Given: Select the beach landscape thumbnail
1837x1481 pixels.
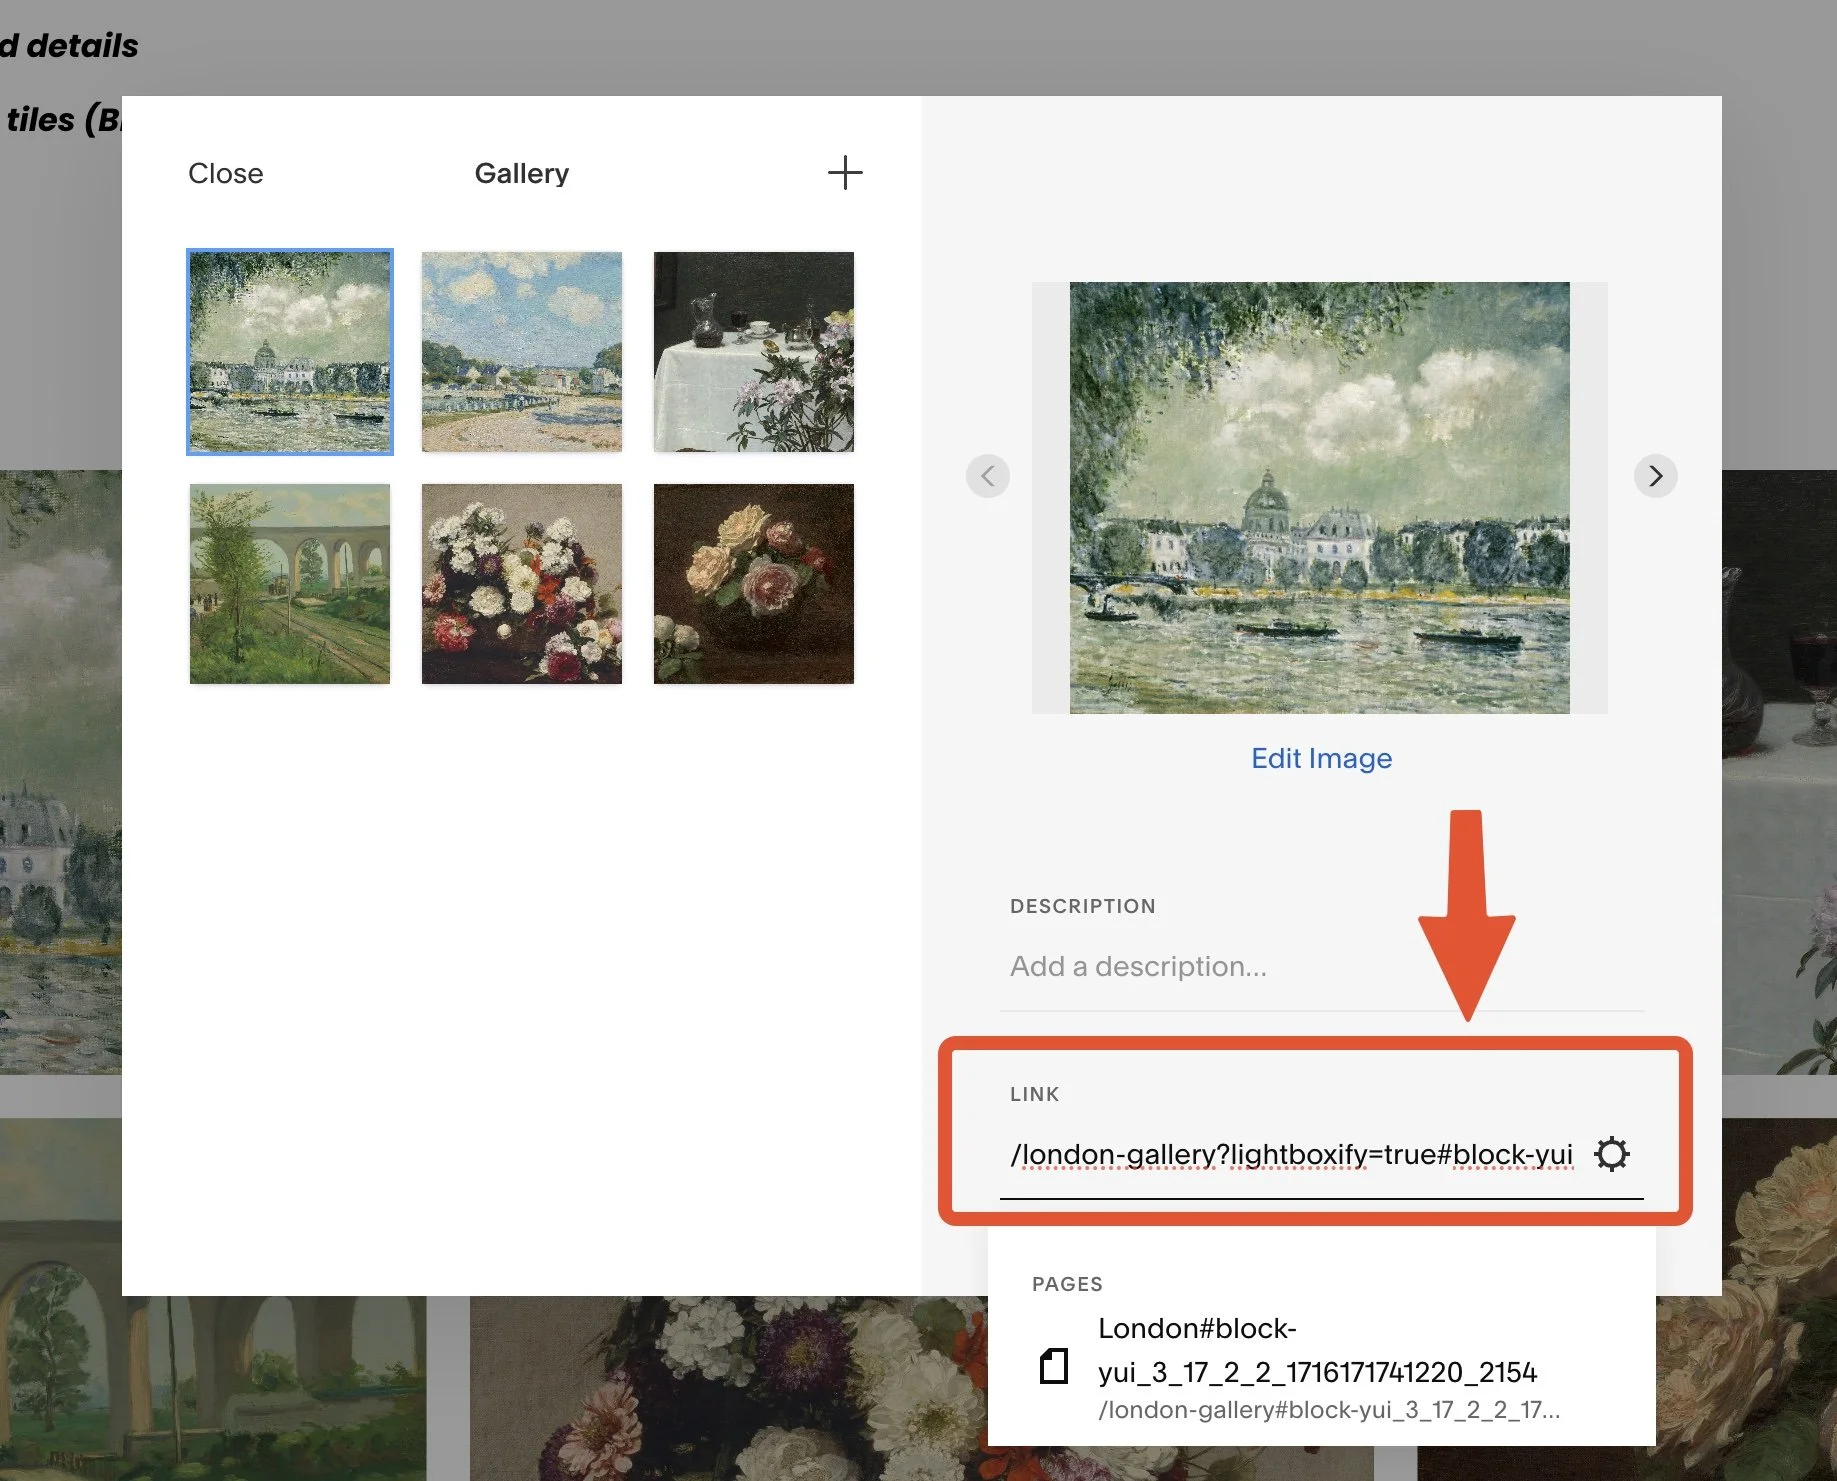Looking at the screenshot, I should tap(521, 351).
